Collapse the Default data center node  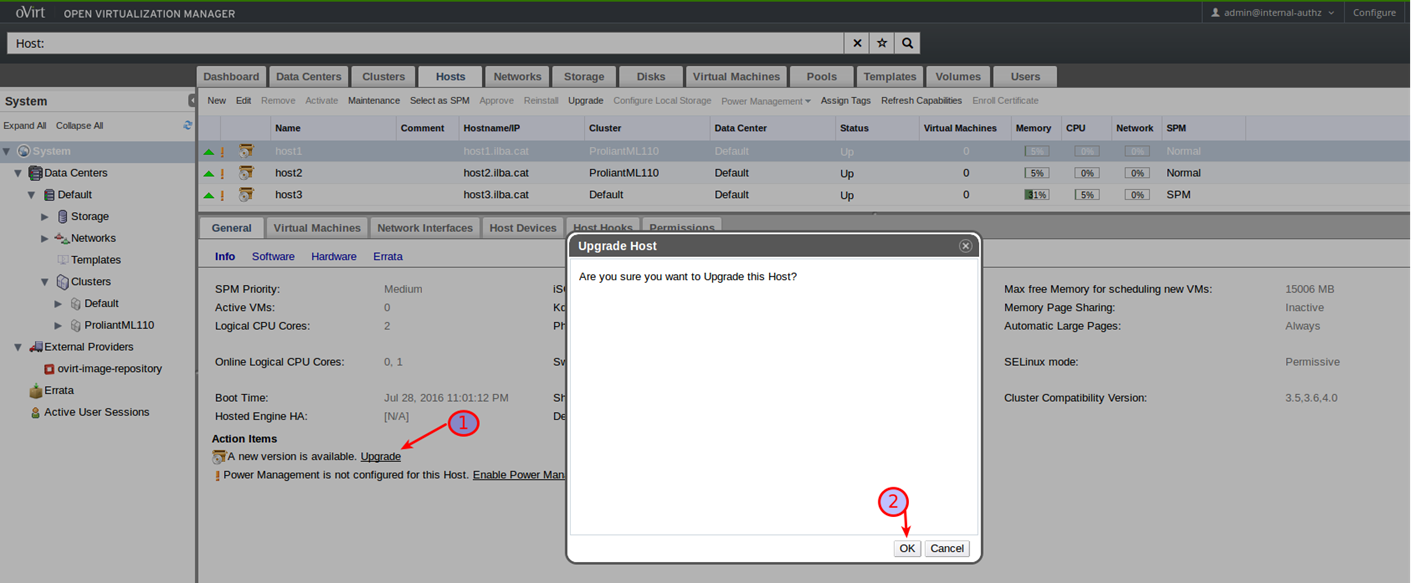31,195
